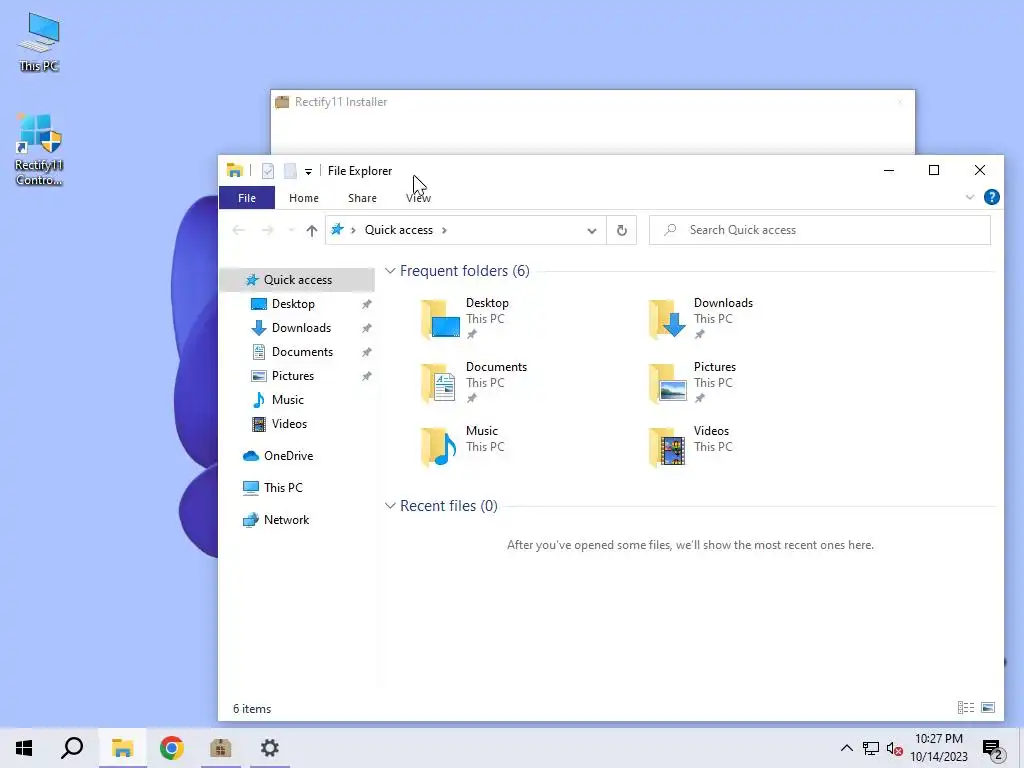Viewport: 1024px width, 768px height.
Task: Open the File ribbon tab
Action: click(247, 198)
